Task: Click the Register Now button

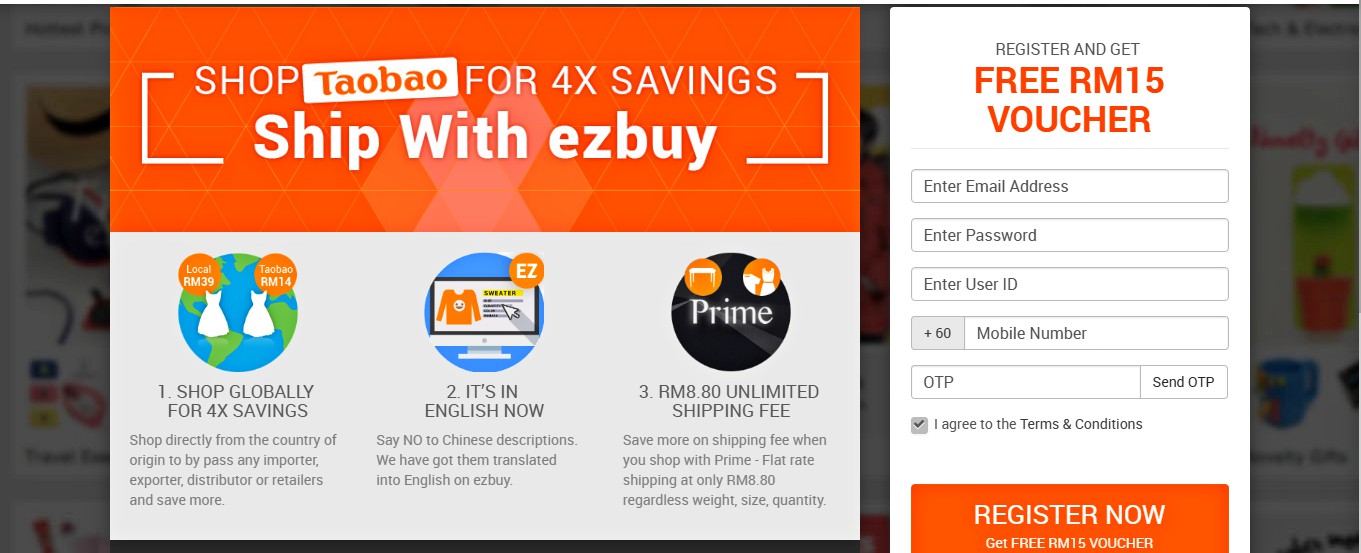Action: (x=1069, y=519)
